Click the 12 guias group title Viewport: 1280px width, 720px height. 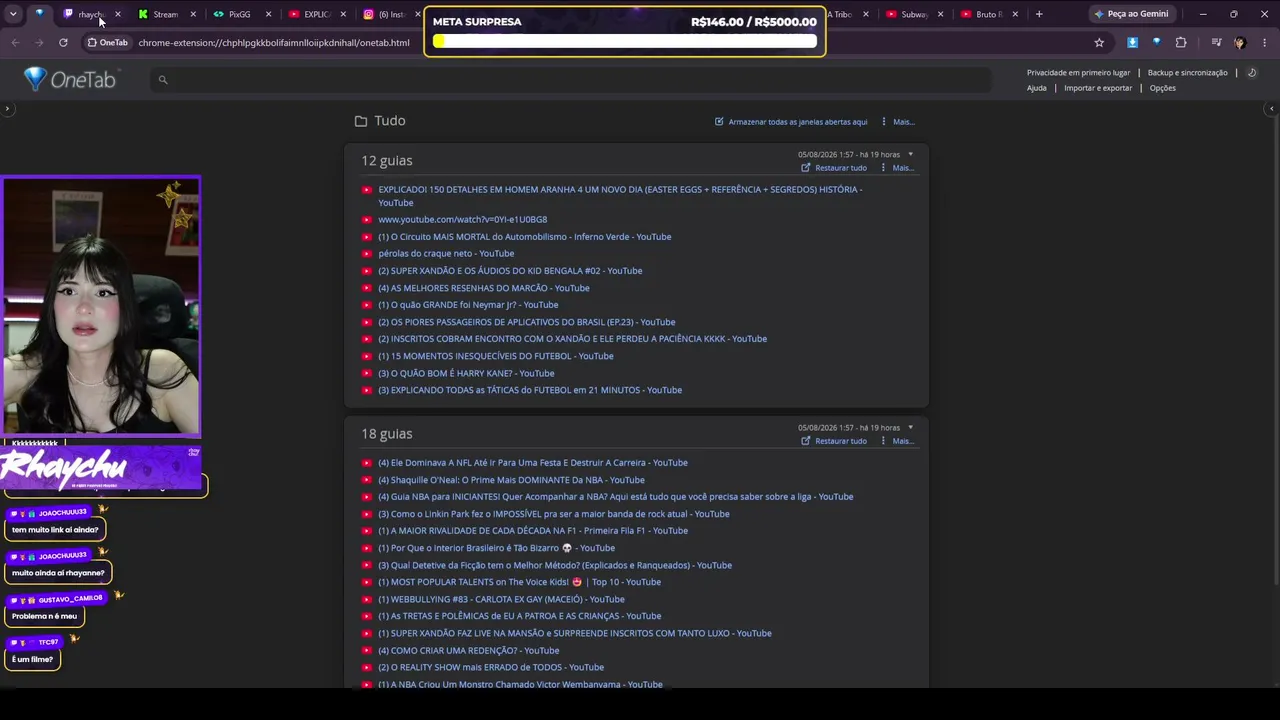(x=387, y=160)
